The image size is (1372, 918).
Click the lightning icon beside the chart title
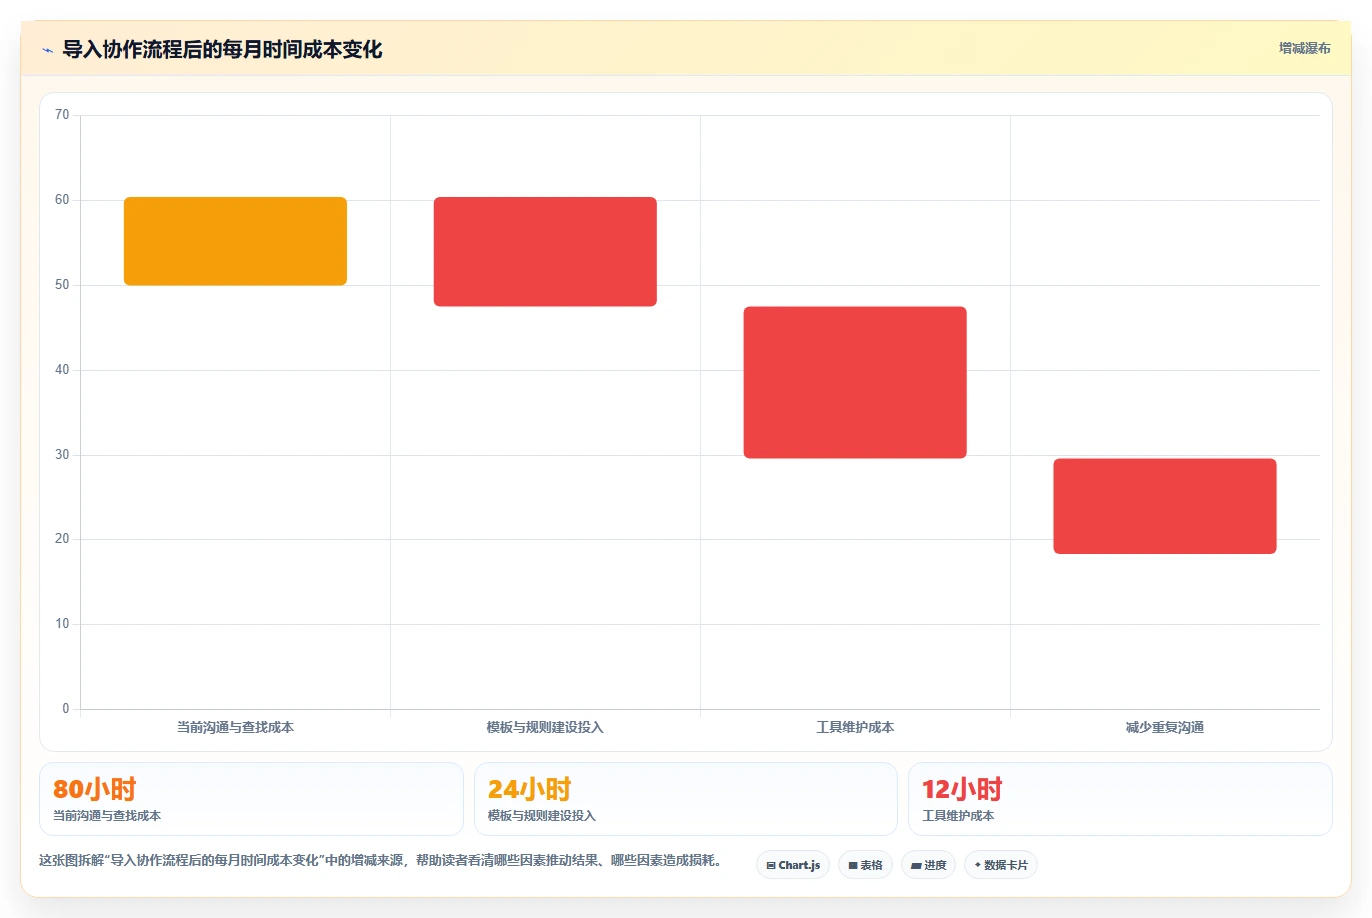click(x=47, y=50)
